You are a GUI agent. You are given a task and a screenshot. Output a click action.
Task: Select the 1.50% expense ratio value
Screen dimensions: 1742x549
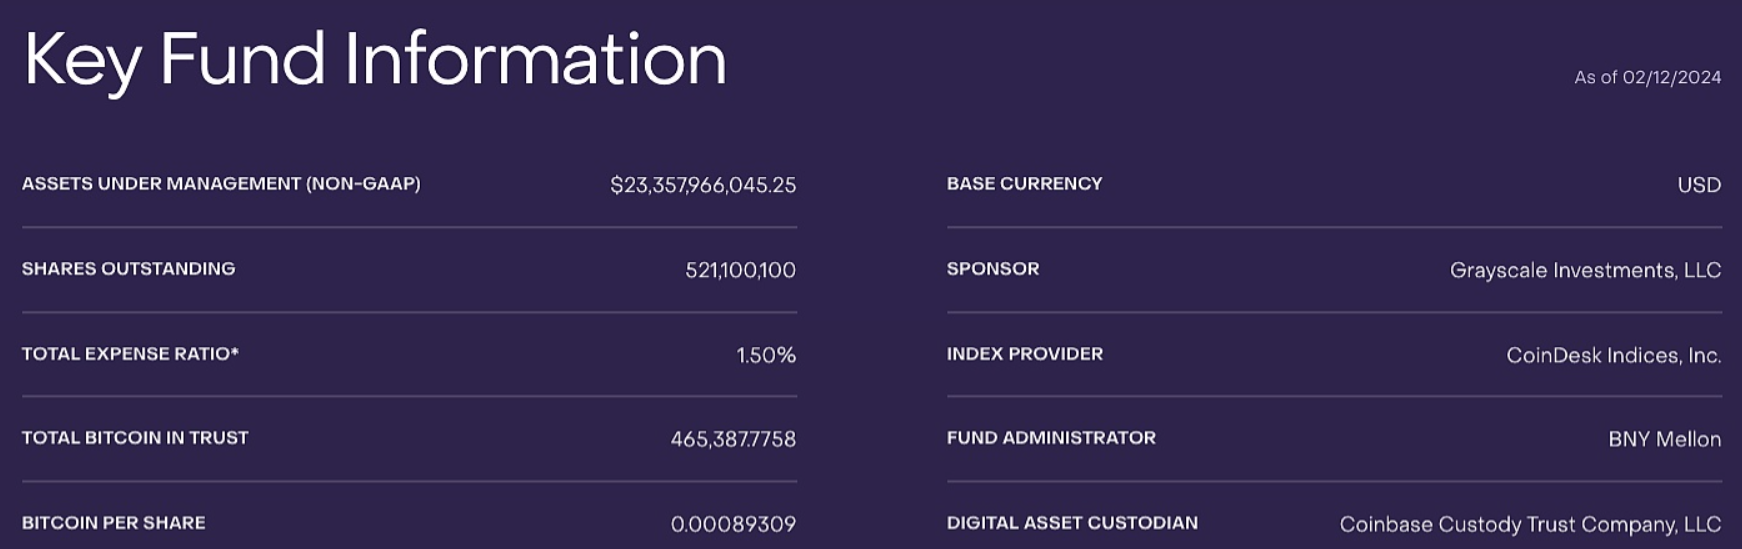pyautogui.click(x=766, y=355)
